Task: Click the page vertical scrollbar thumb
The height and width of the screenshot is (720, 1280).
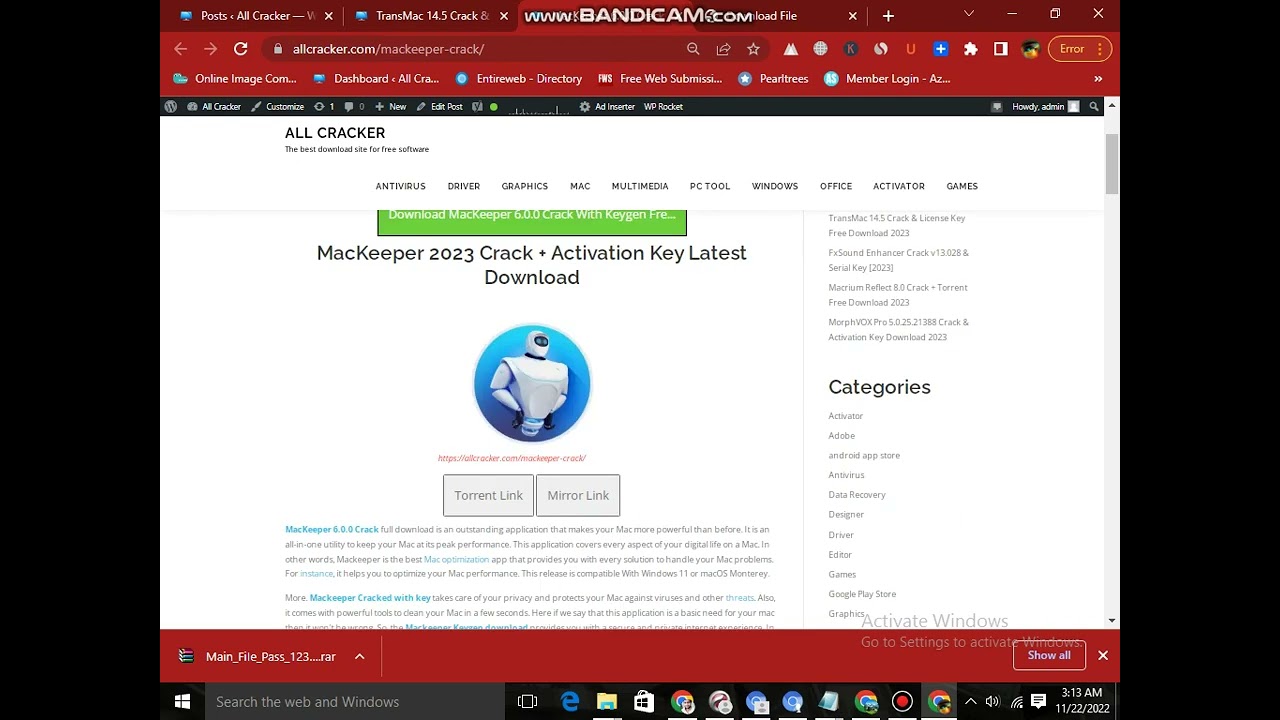Action: click(x=1111, y=163)
